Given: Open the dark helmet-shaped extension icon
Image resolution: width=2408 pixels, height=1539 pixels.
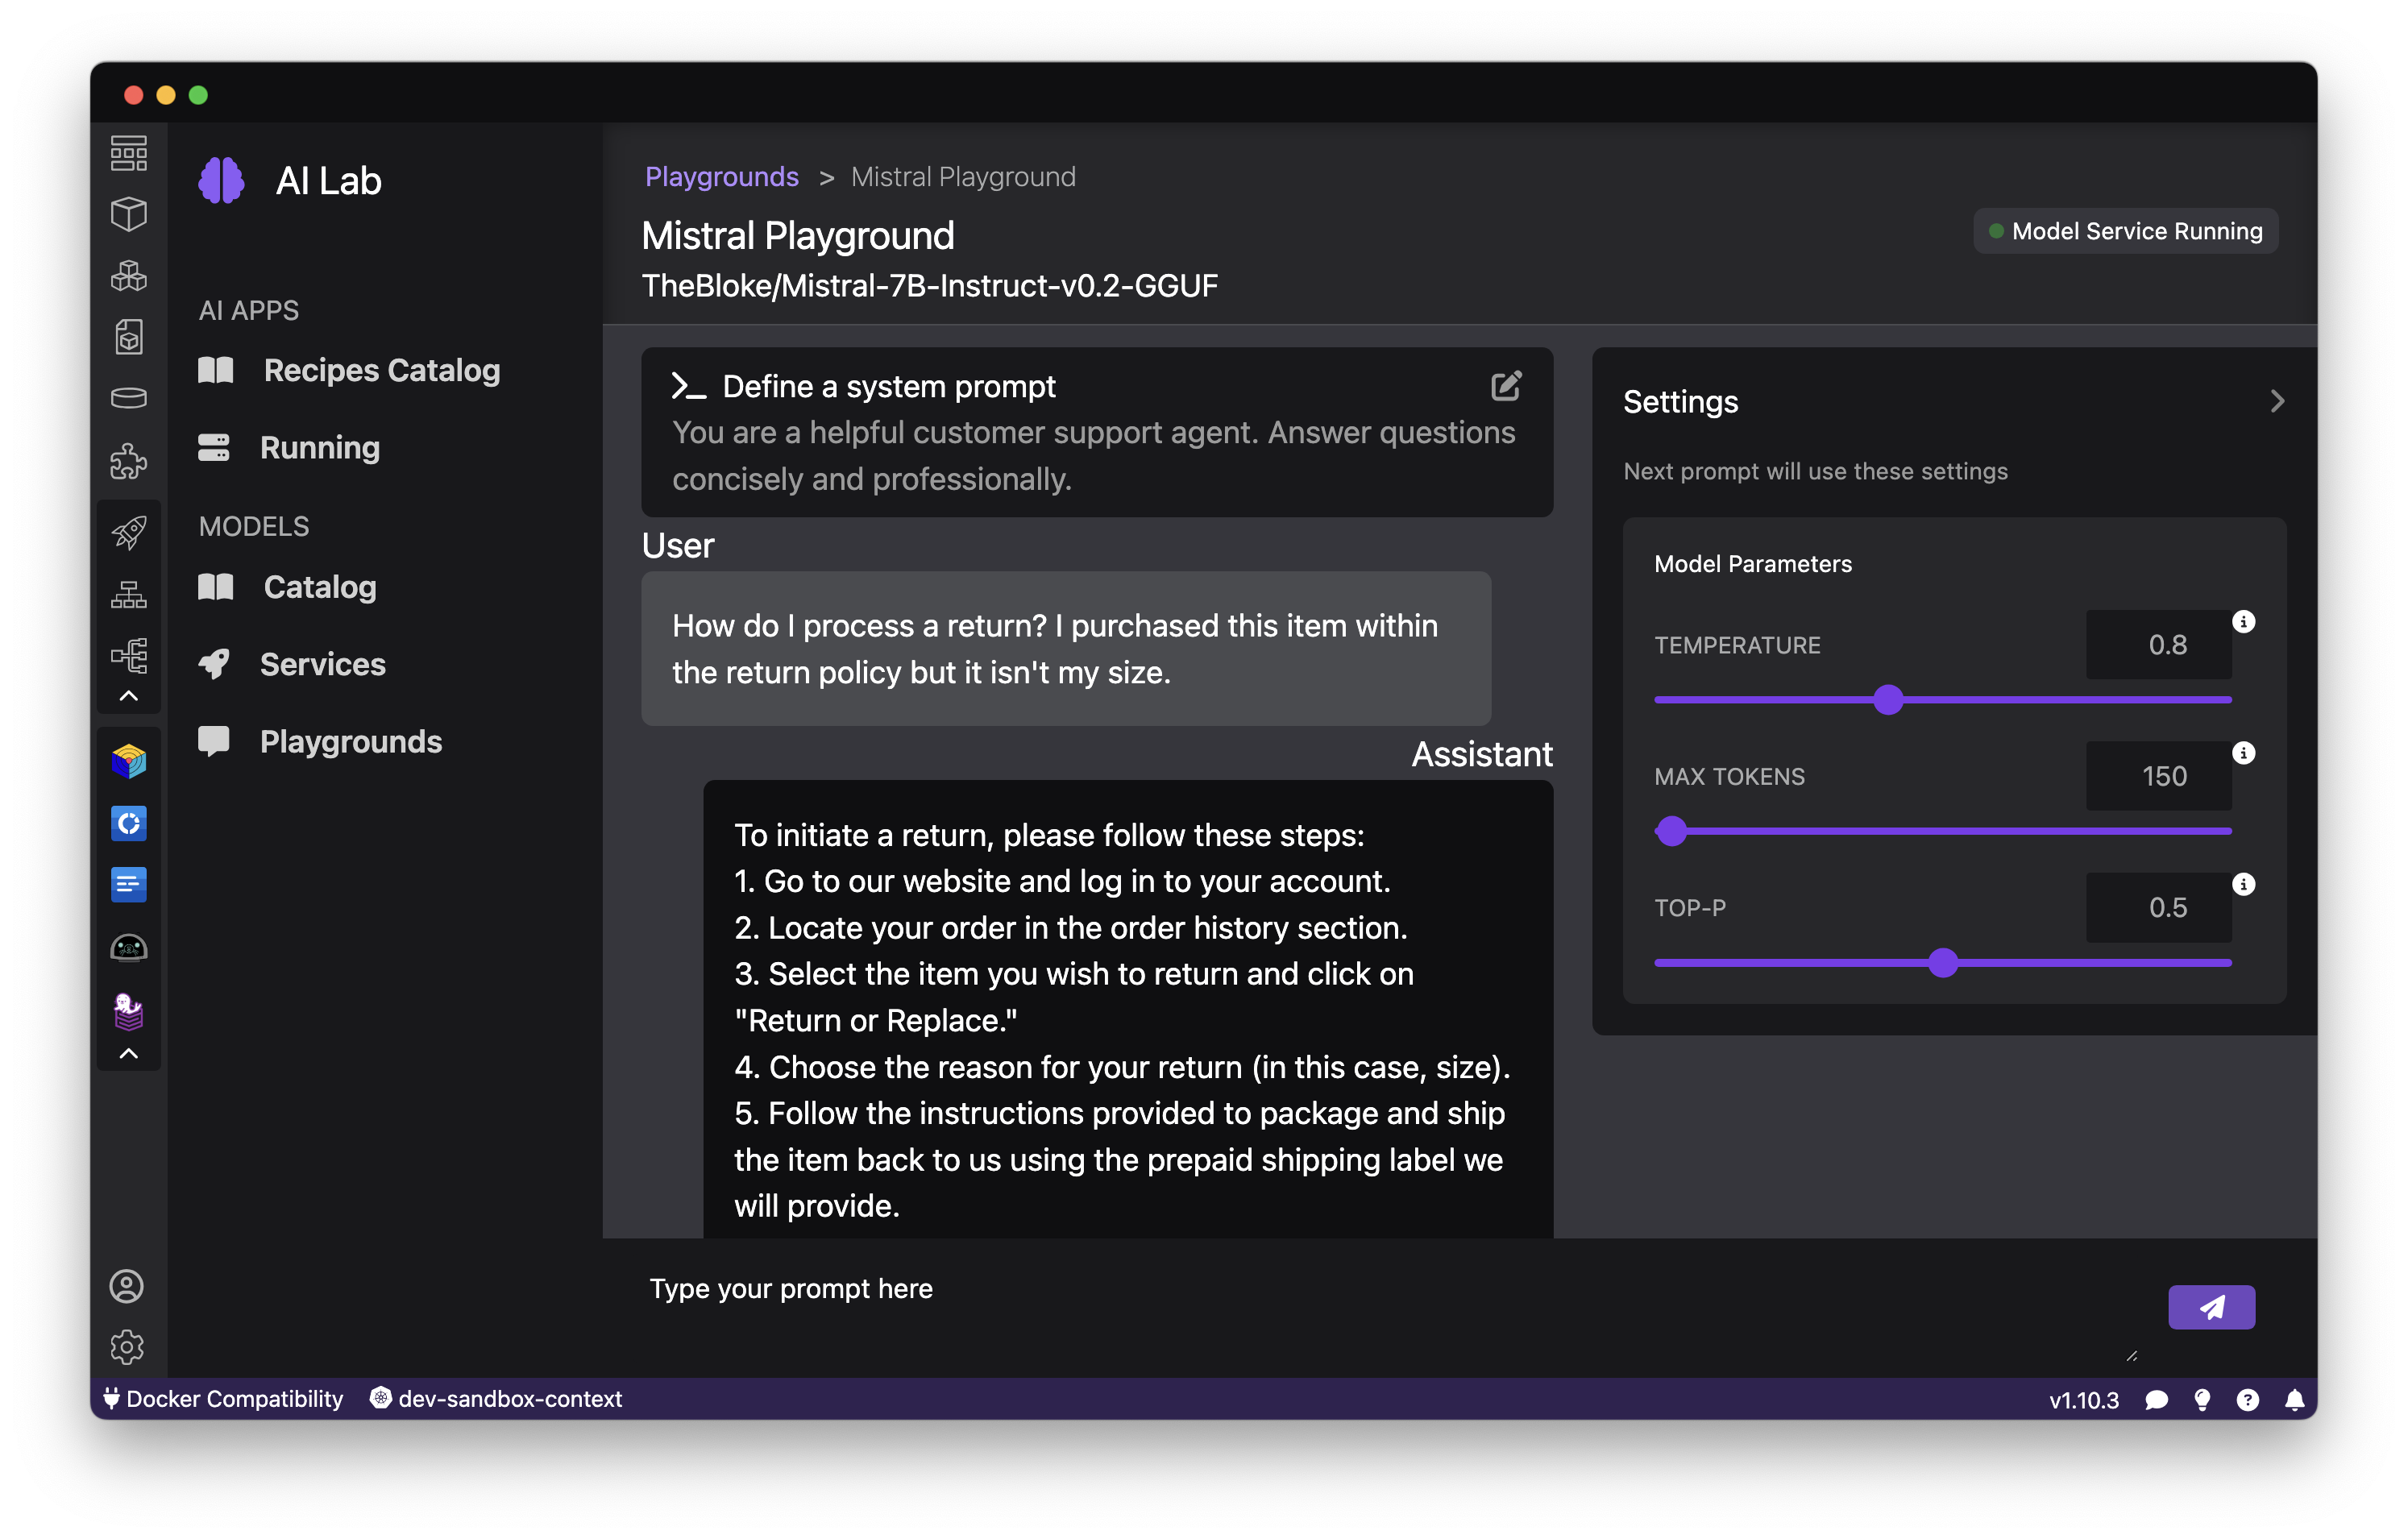Looking at the screenshot, I should pyautogui.click(x=128, y=947).
